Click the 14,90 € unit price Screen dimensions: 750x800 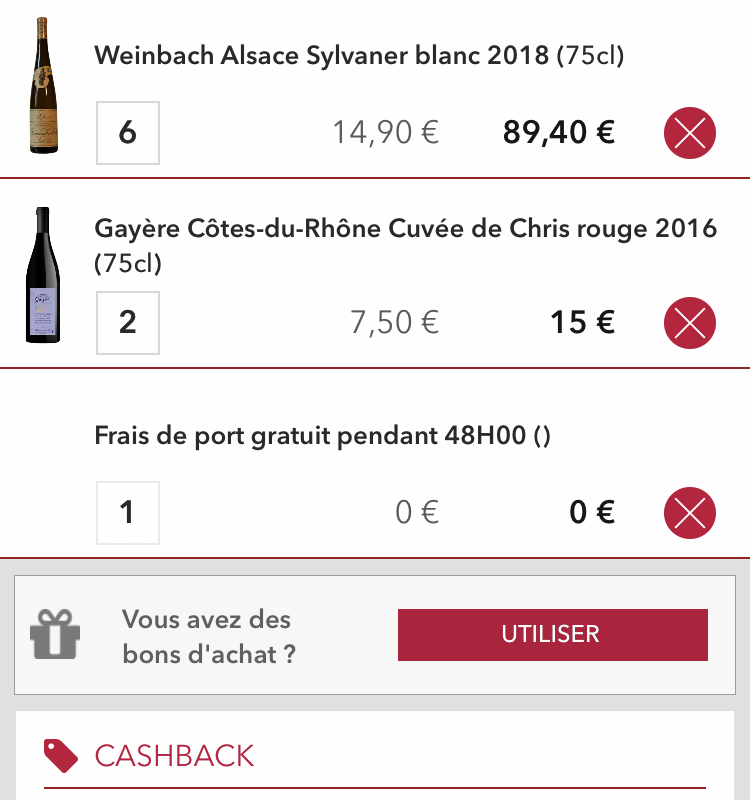click(386, 133)
